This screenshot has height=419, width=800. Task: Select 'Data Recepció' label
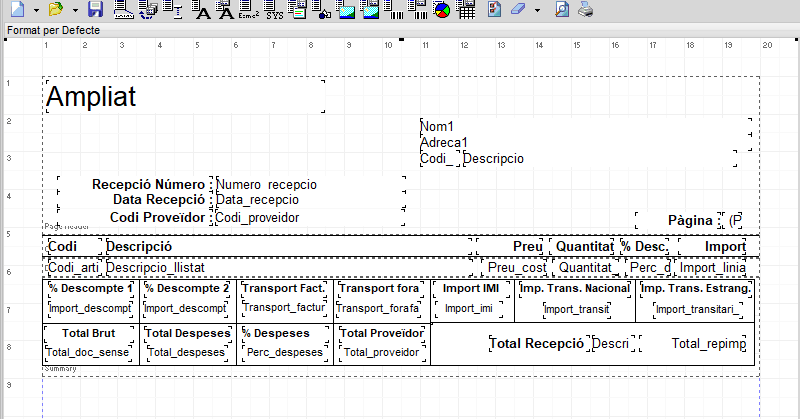[x=135, y=200]
